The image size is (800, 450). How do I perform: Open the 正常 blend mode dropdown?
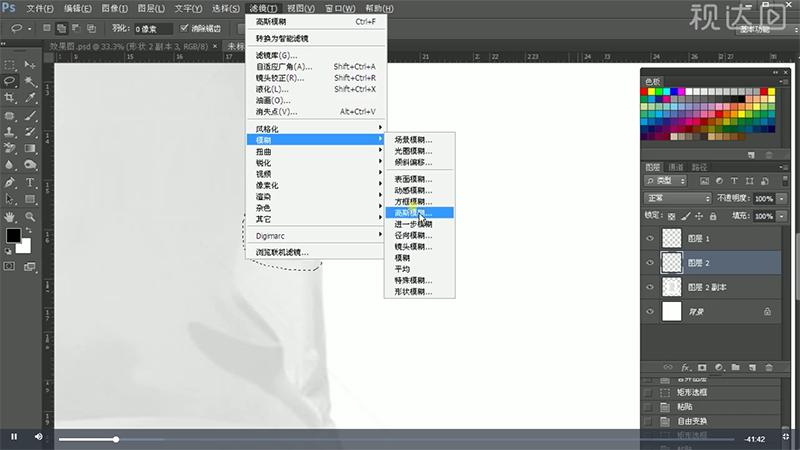[678, 198]
